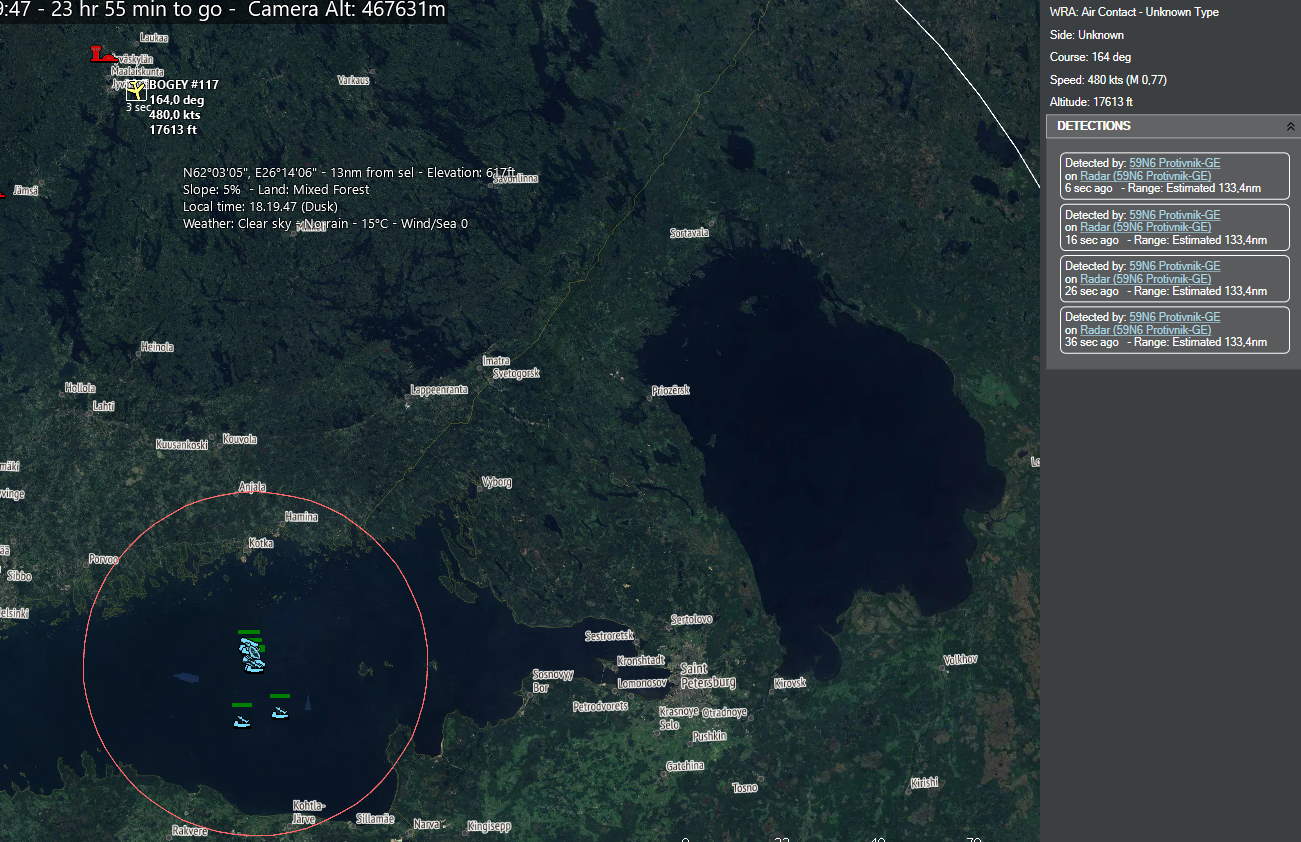Click the DETECTIONS section header
Viewport: 1301px width, 842px height.
point(1094,126)
